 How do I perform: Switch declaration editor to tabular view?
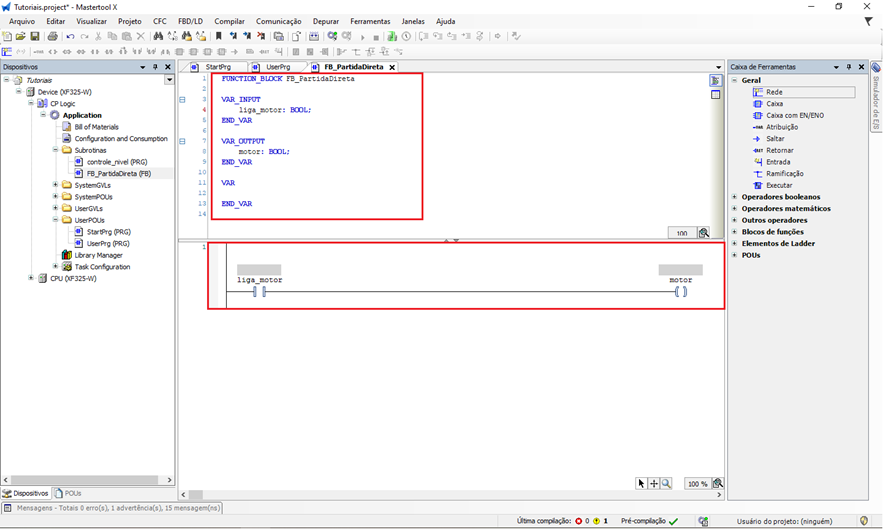pos(715,95)
